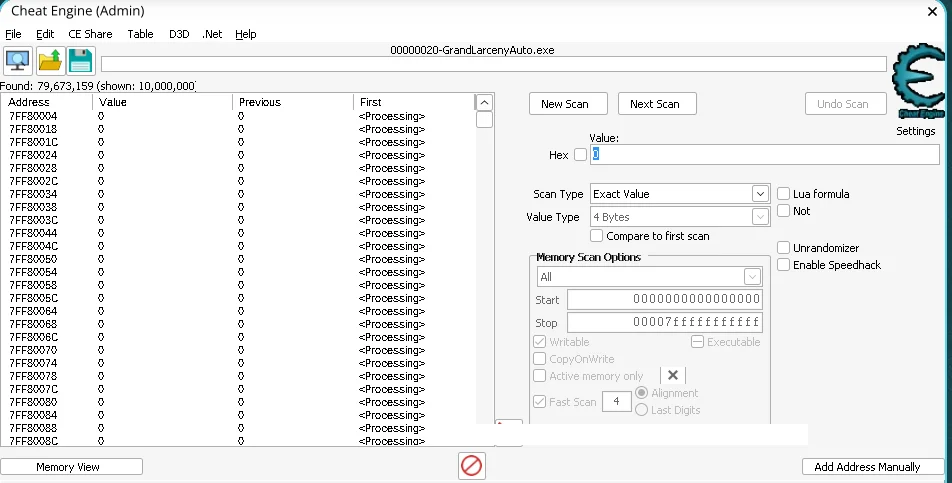Viewport: 952px width, 483px height.
Task: Click the X button beside Active memory only
Action: [x=673, y=376]
